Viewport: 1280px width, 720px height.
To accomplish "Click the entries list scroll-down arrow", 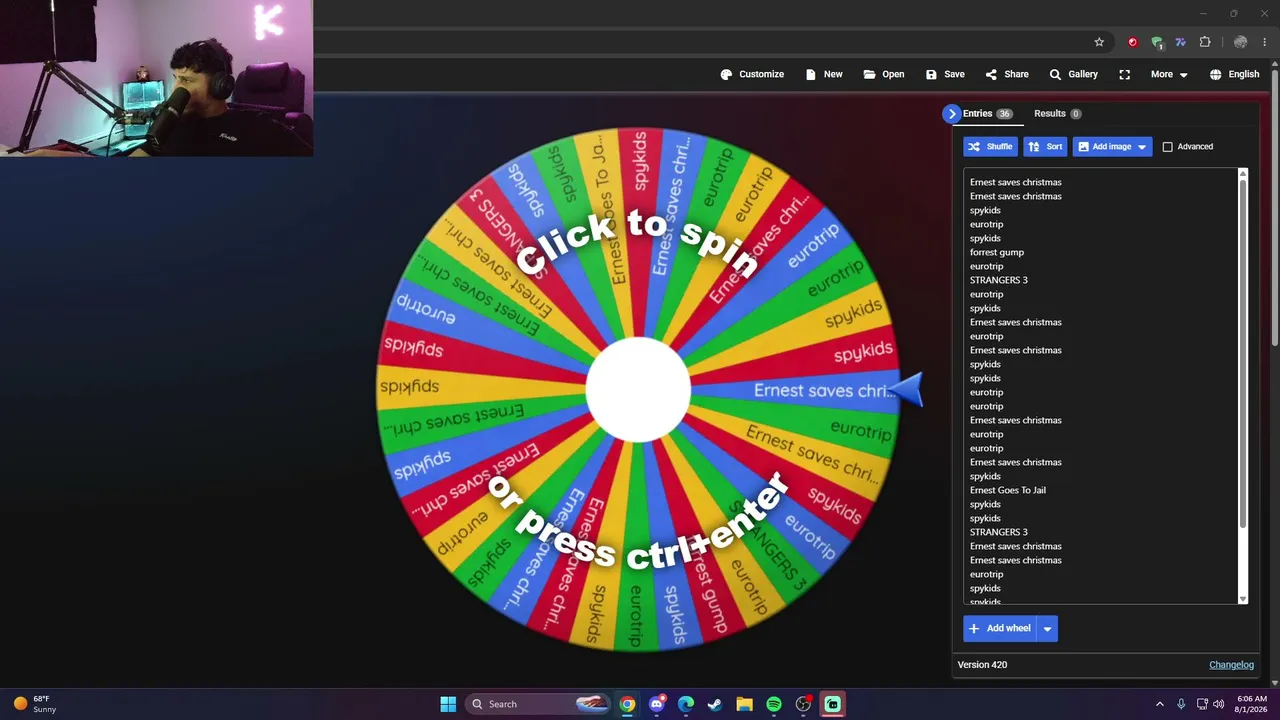I will point(1243,599).
